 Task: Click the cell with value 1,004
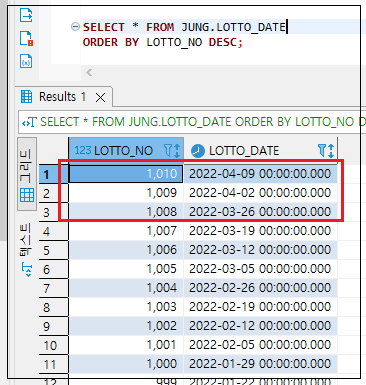tap(126, 288)
